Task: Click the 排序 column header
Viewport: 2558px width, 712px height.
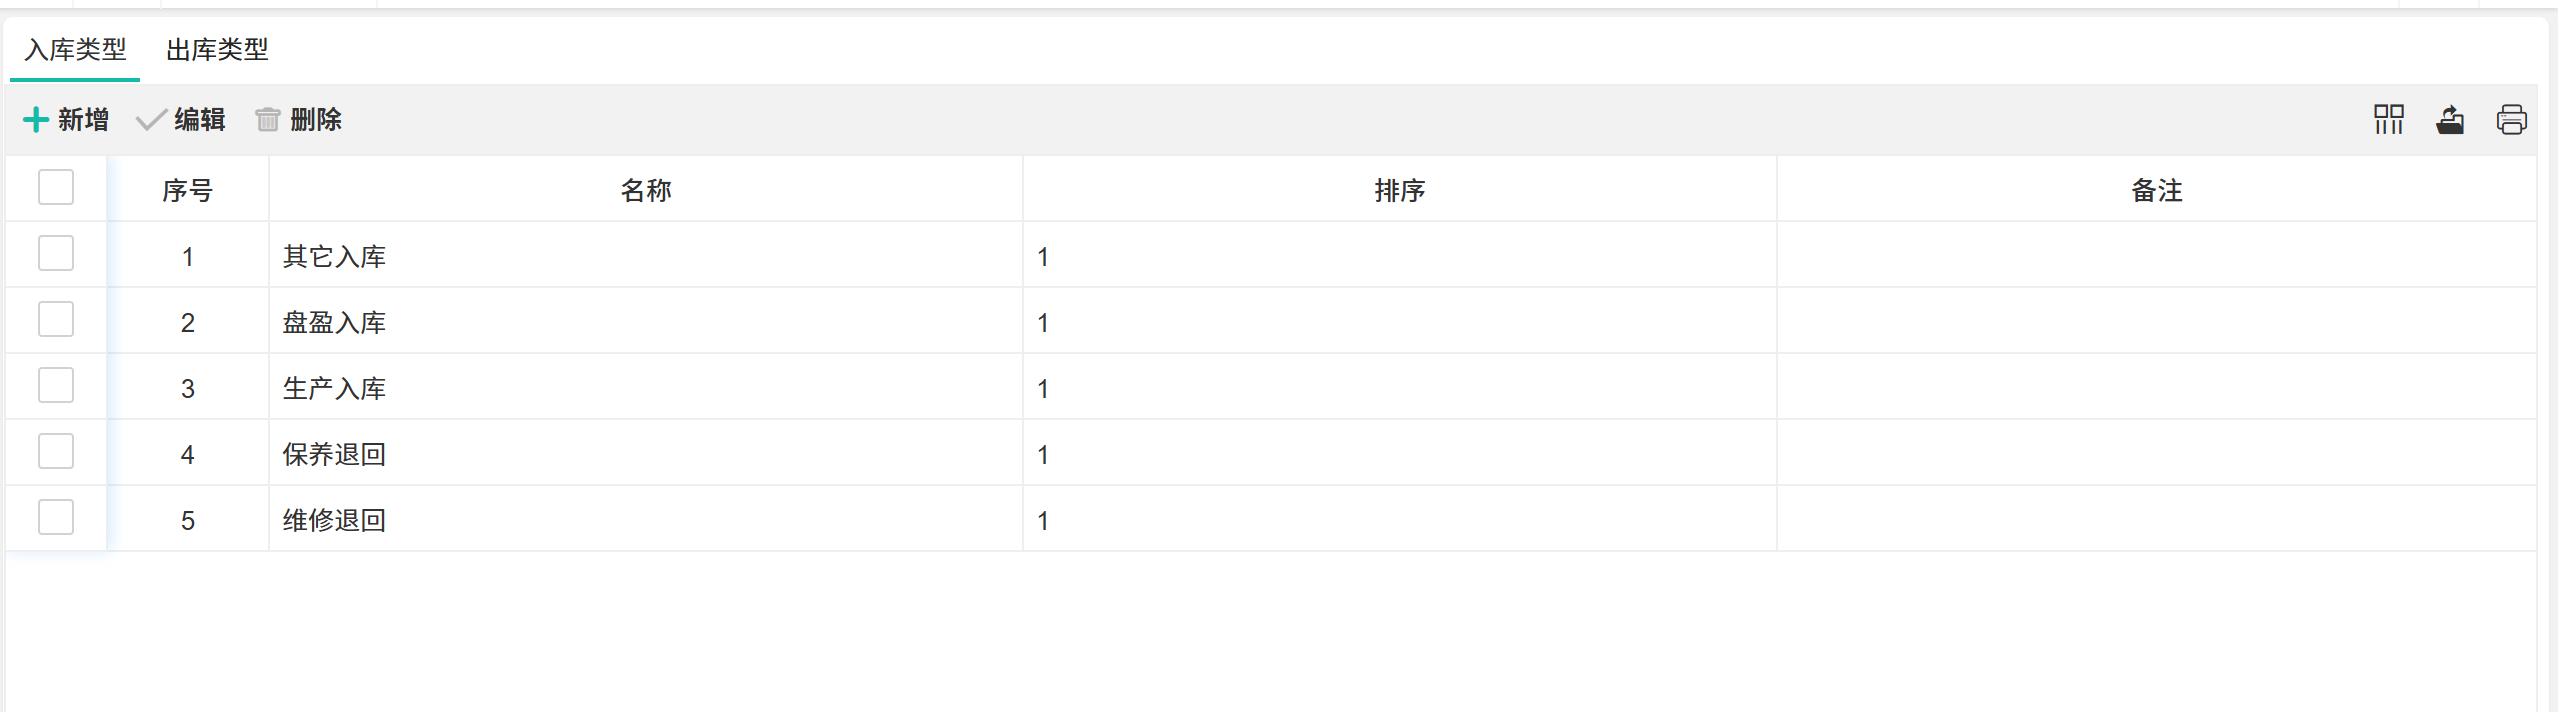Action: point(1399,190)
